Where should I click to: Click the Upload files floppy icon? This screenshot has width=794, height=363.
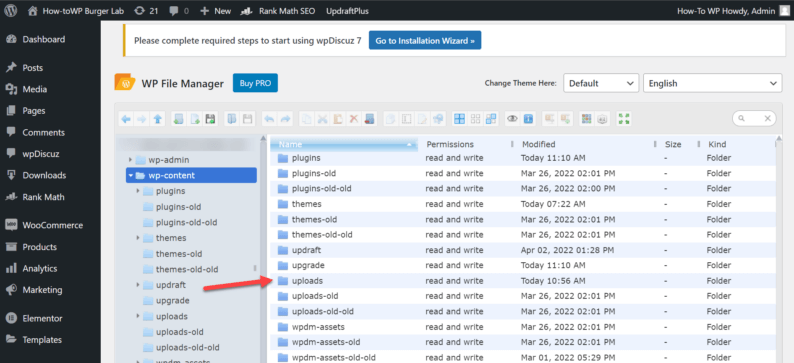click(x=211, y=119)
